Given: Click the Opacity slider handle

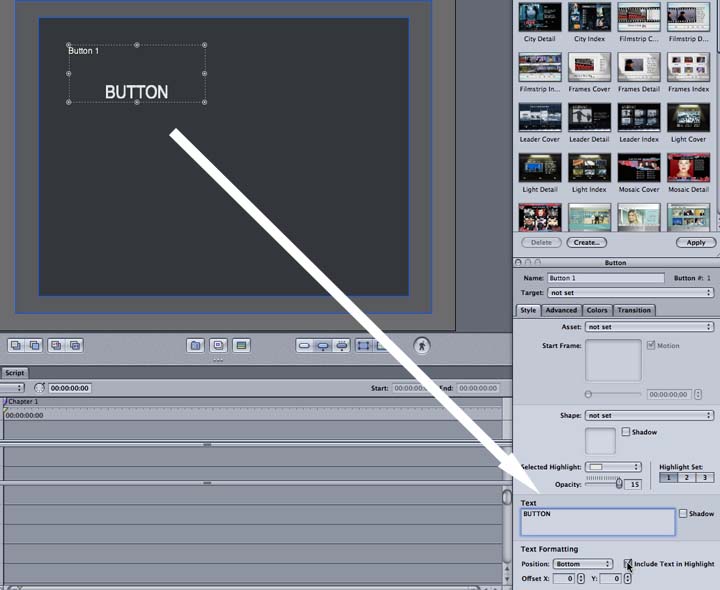Looking at the screenshot, I should point(619,483).
